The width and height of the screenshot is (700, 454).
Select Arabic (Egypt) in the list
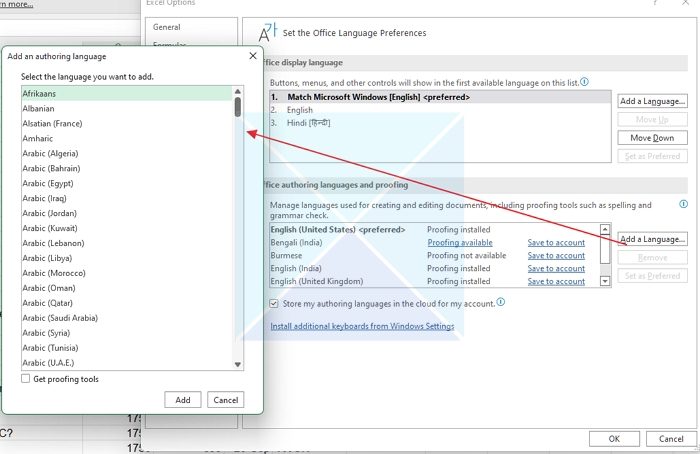coord(127,183)
